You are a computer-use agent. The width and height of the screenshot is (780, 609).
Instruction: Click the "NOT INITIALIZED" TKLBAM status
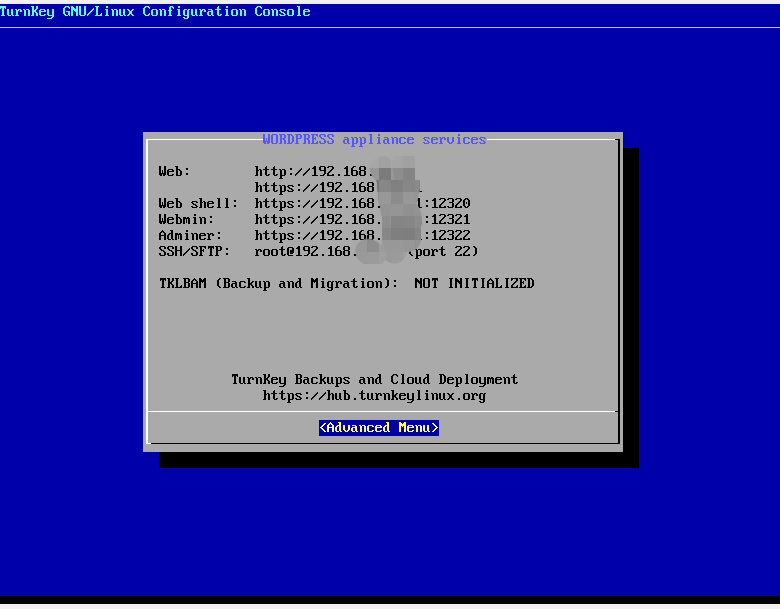coord(474,283)
